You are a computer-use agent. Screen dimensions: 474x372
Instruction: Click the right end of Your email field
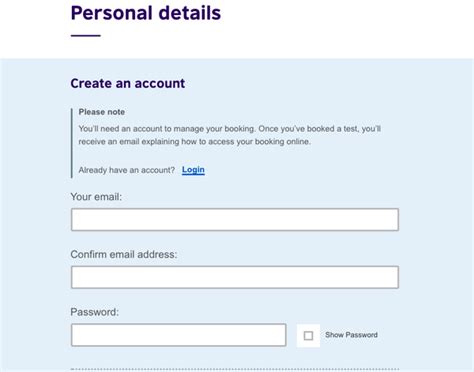tap(390, 220)
